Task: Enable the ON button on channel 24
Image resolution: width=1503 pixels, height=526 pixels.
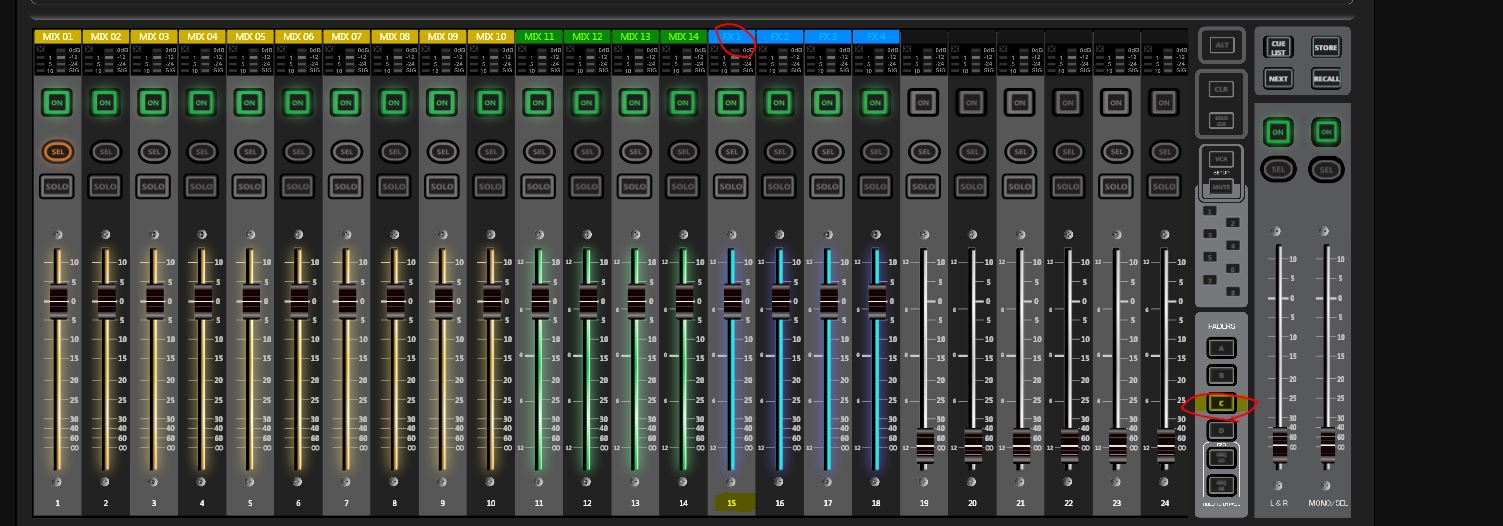Action: [1164, 102]
